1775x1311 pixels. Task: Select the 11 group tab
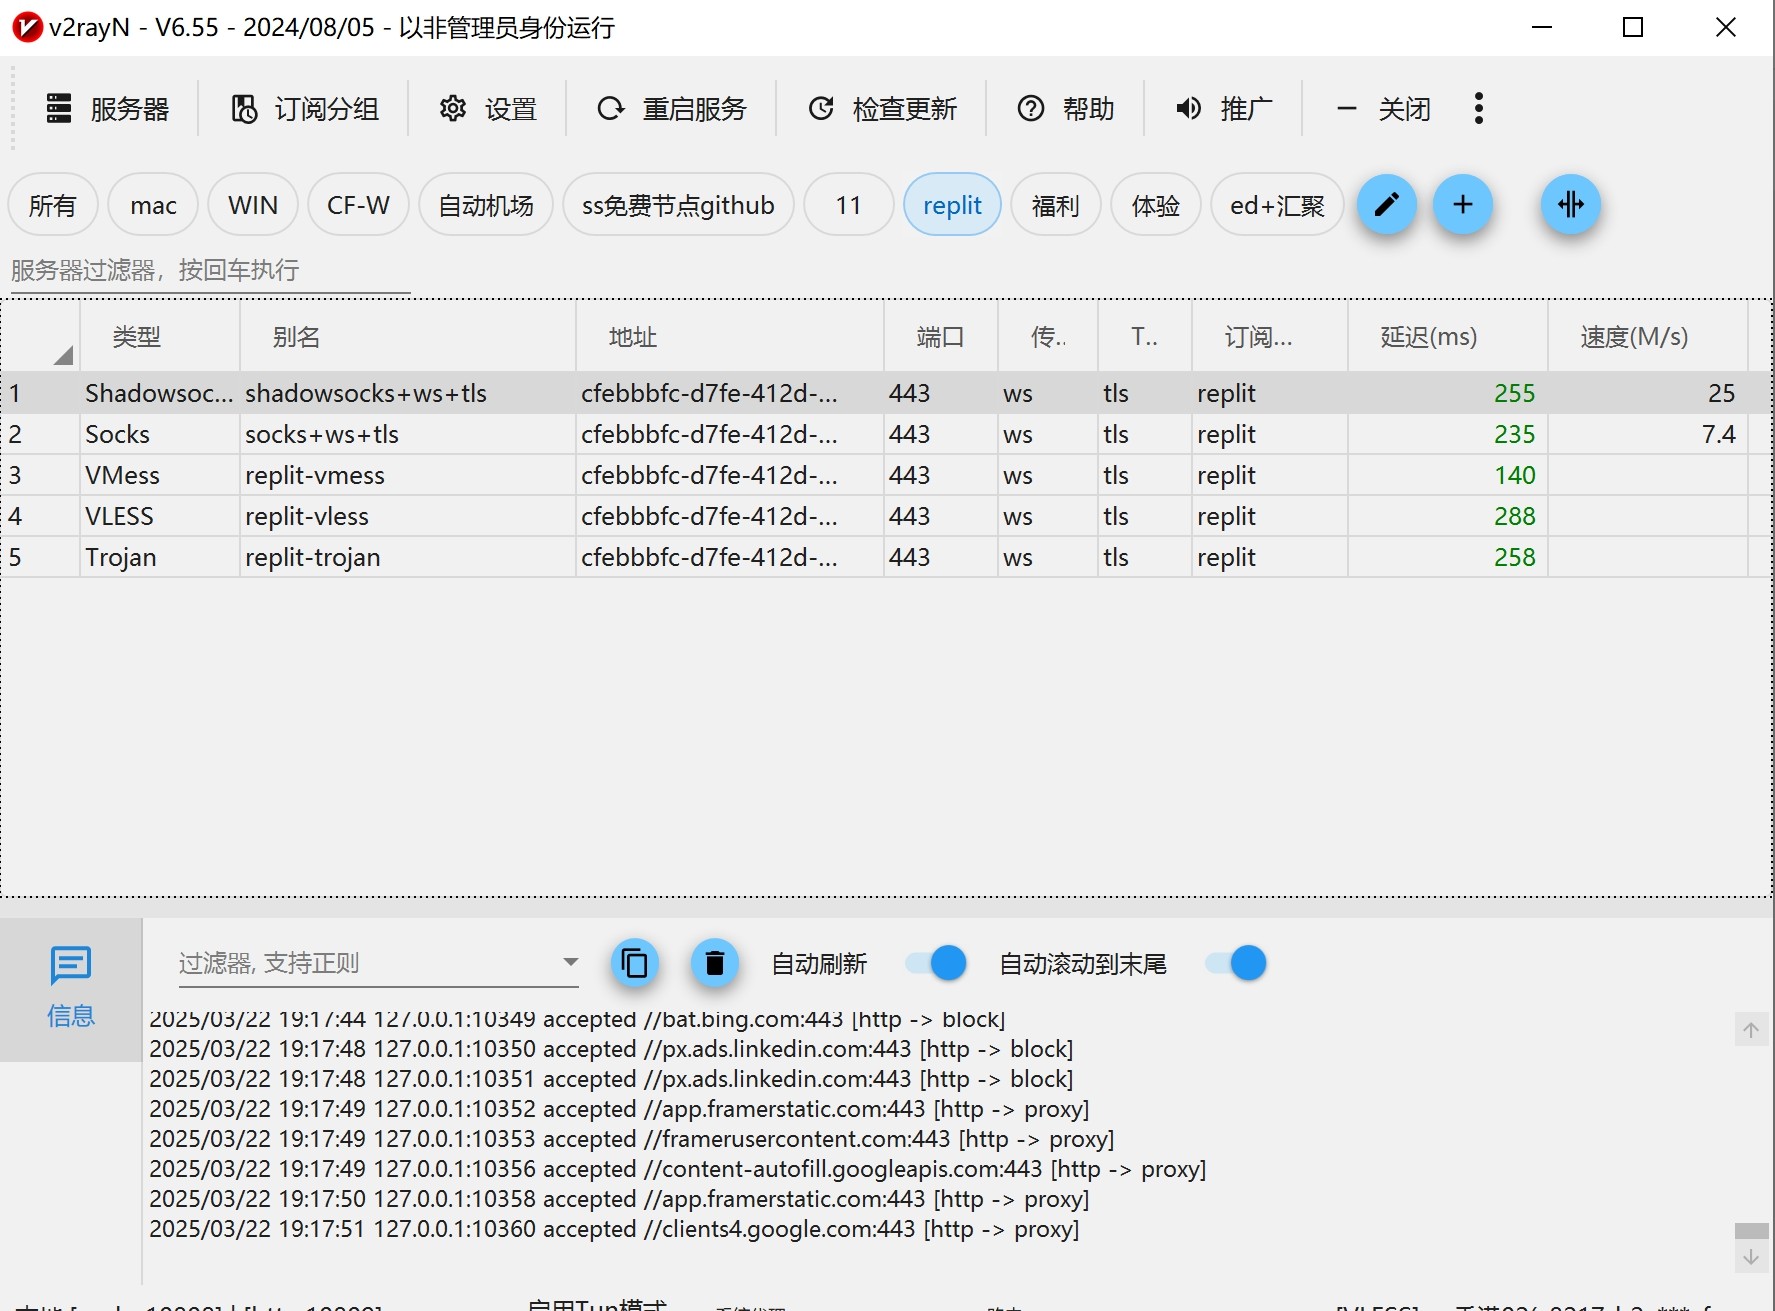[x=848, y=205]
